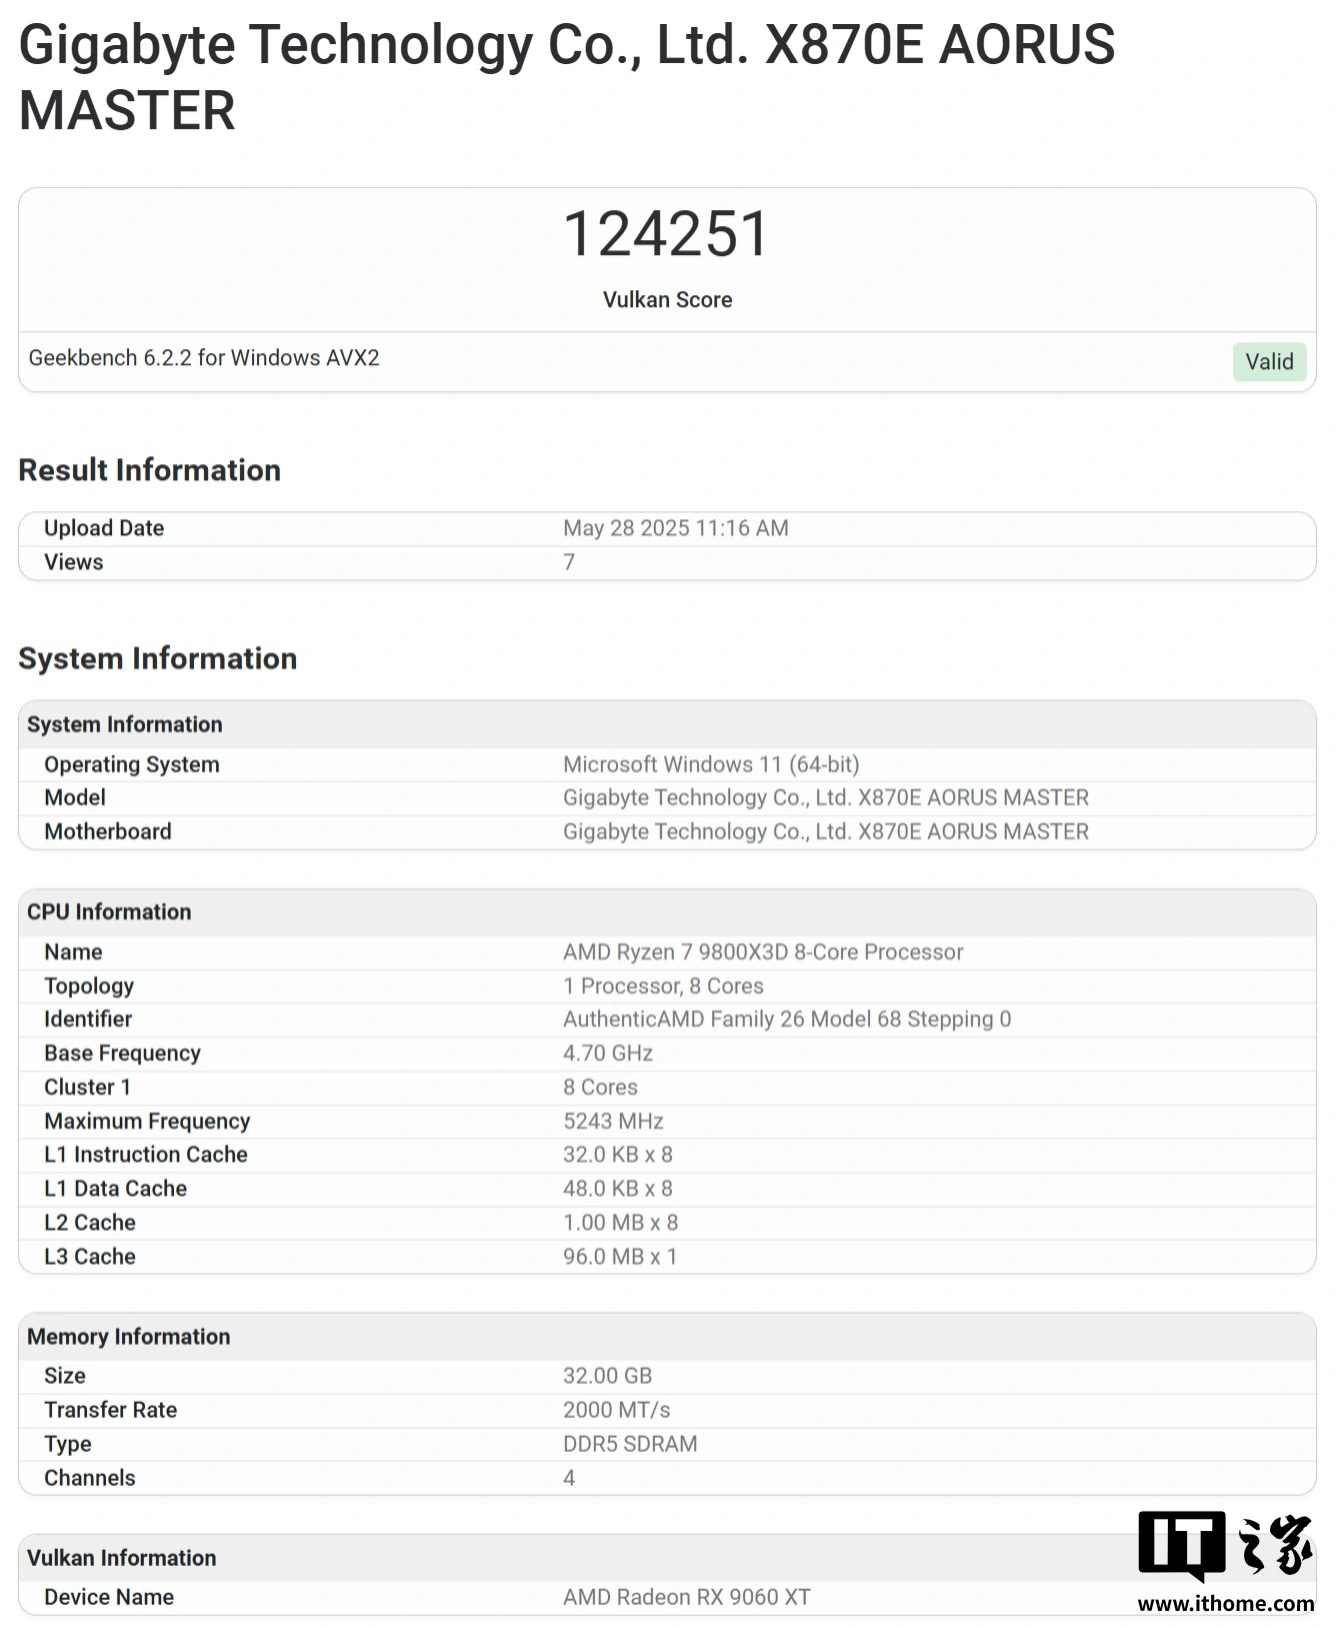1336x1627 pixels.
Task: Click the Views row
Action: pos(667,562)
